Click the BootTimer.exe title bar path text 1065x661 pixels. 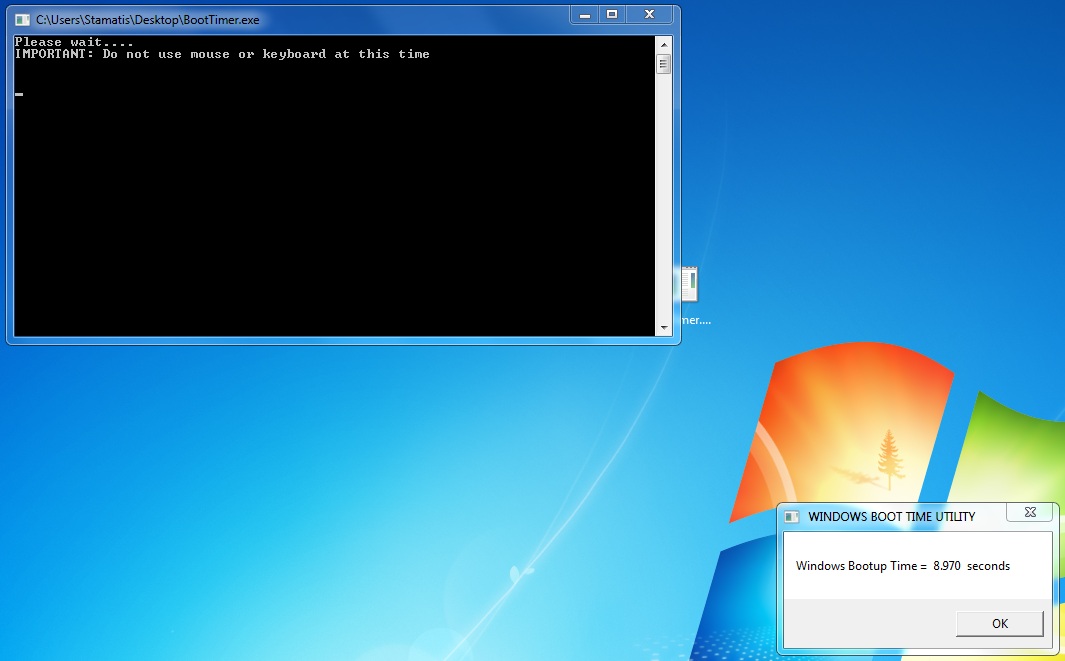(x=147, y=20)
